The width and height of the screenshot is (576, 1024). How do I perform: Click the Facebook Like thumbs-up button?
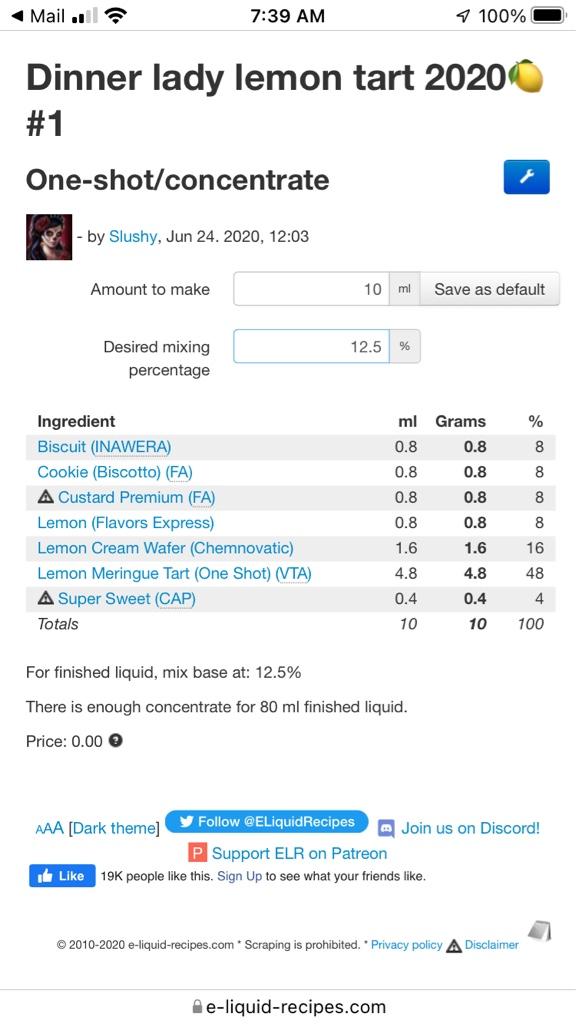[x=62, y=876]
